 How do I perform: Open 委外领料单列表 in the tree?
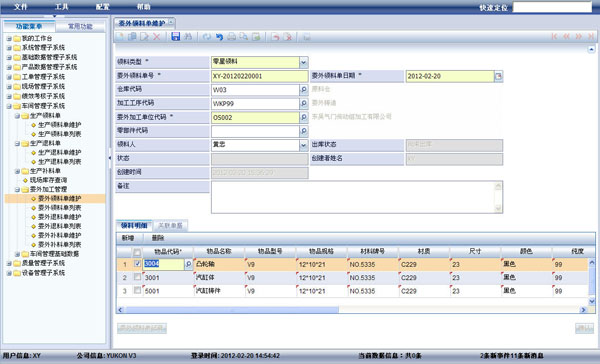60,208
